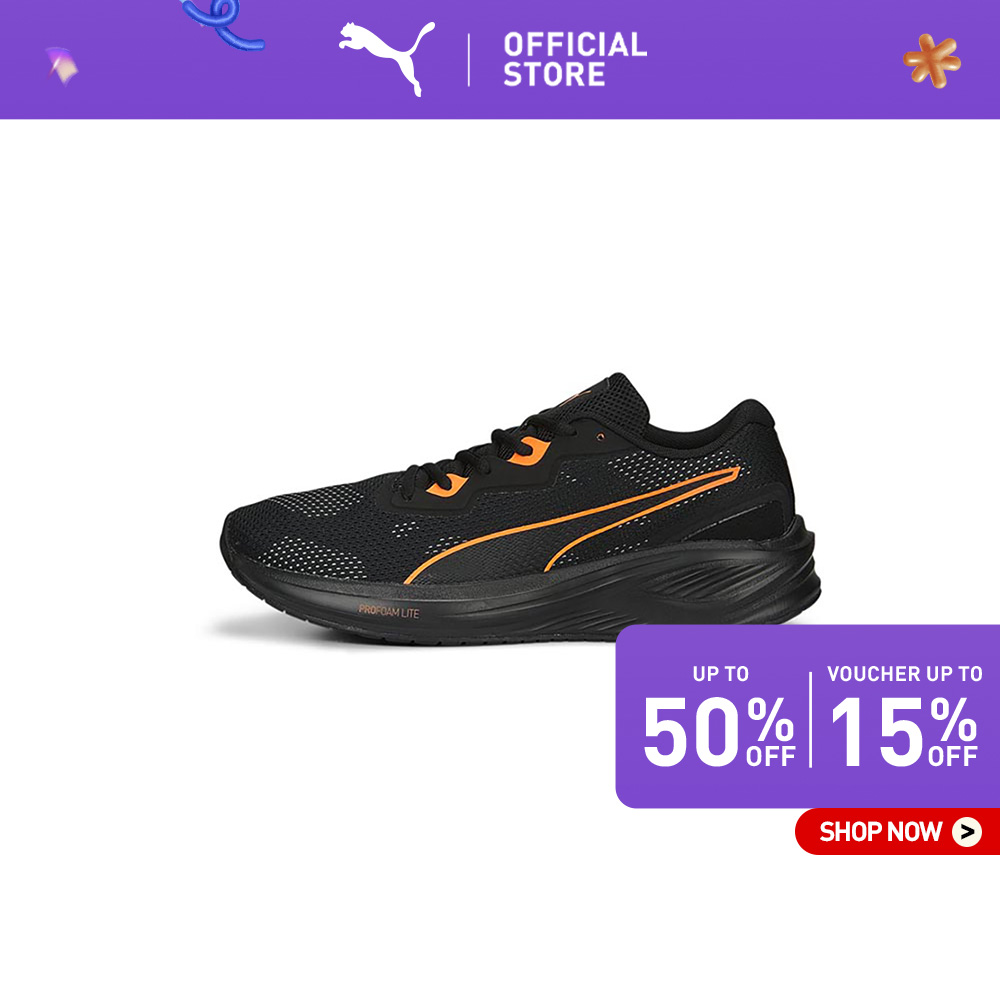Click the orange Puma formstrip on shoe
The width and height of the screenshot is (1000, 1000).
[572, 524]
